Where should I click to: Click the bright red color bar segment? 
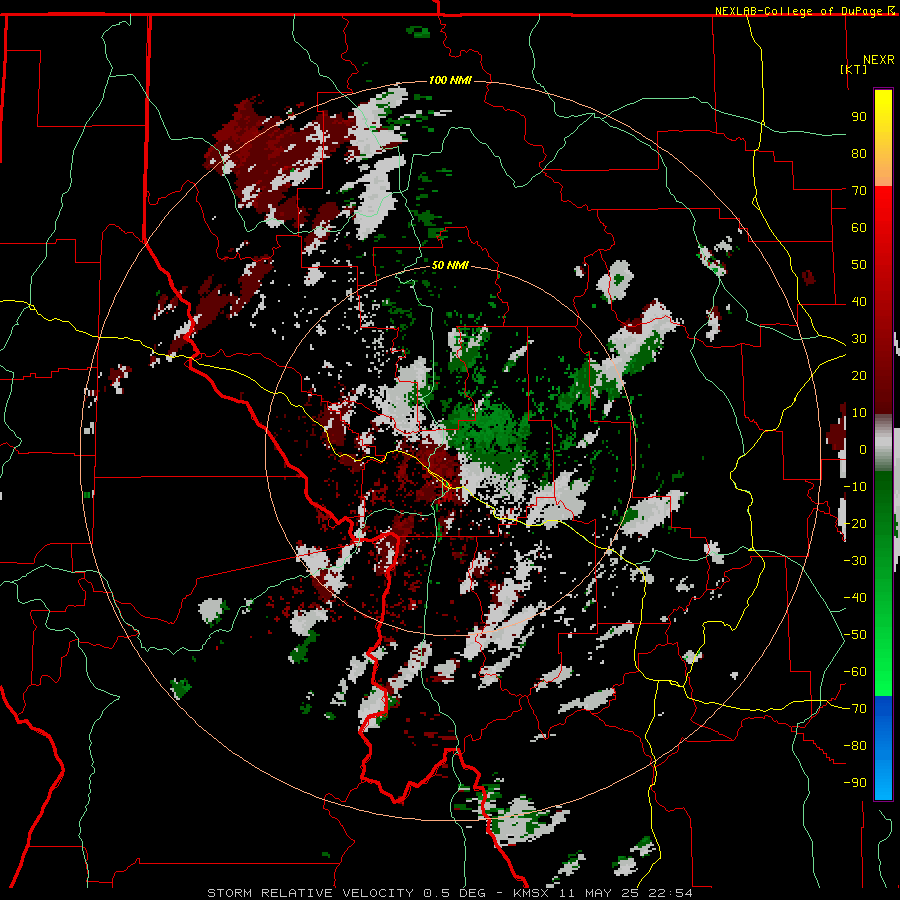tap(883, 230)
